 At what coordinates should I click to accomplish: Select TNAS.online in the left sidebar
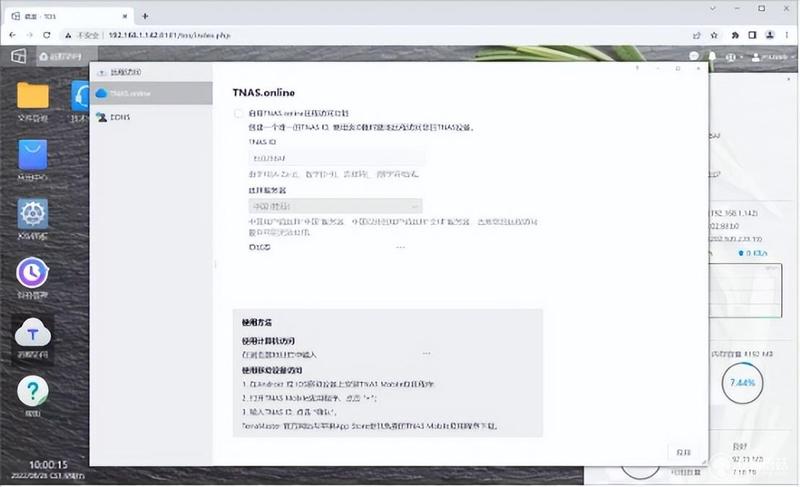[151, 93]
